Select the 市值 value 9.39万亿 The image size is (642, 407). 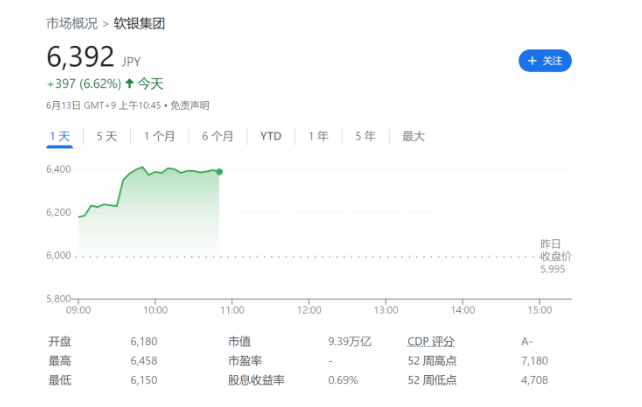point(350,341)
